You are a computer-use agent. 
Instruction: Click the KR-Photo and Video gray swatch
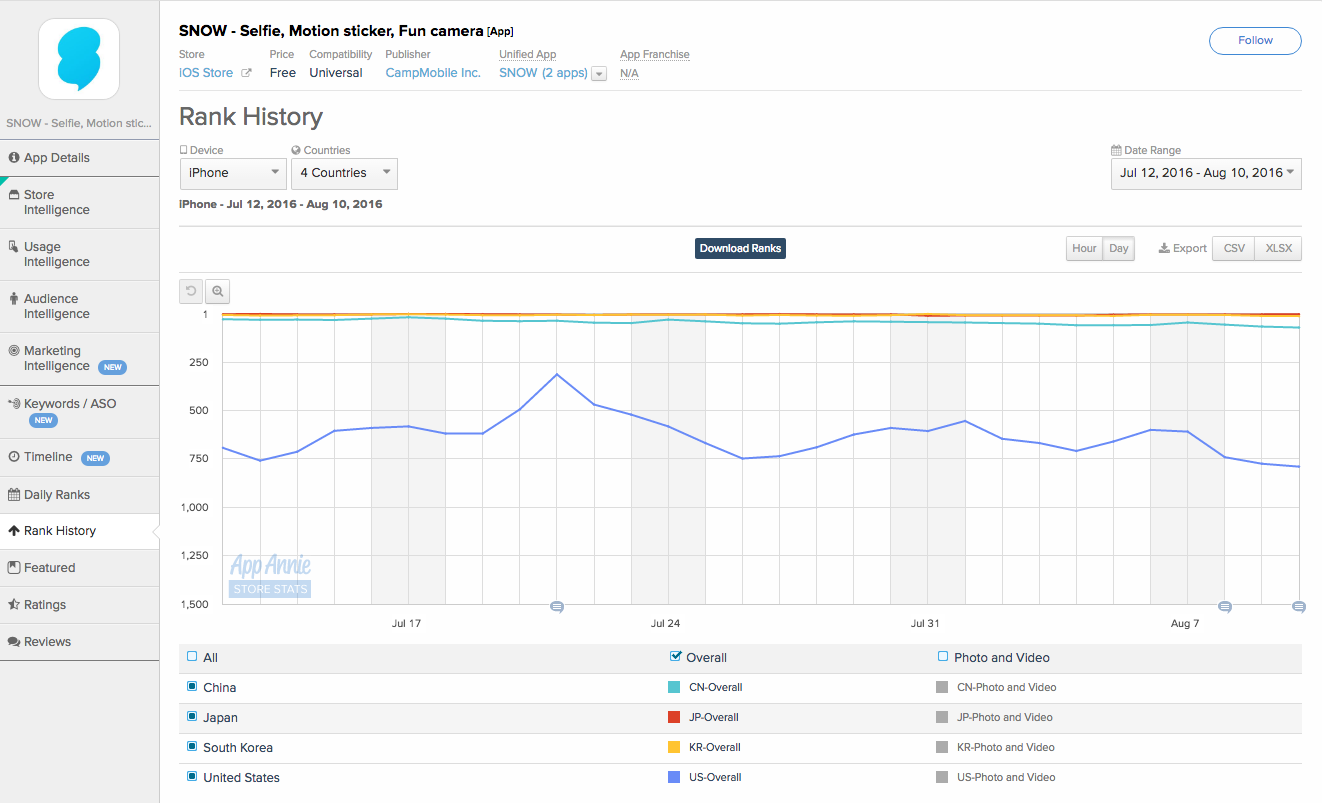pyautogui.click(x=942, y=747)
